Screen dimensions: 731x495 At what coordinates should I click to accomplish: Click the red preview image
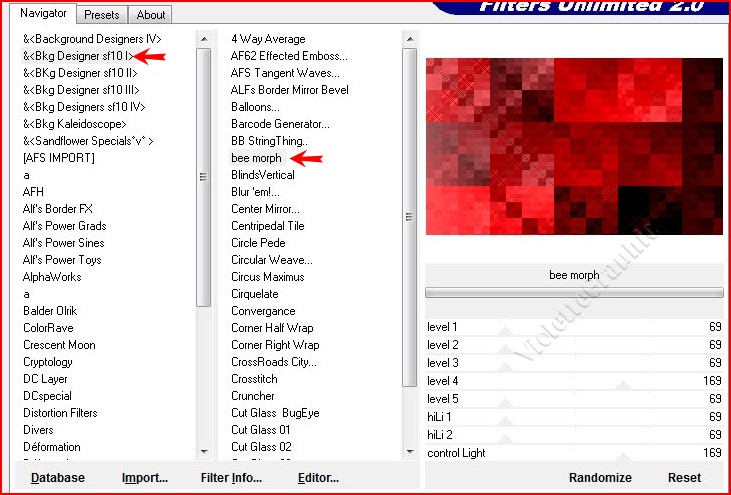coord(574,153)
